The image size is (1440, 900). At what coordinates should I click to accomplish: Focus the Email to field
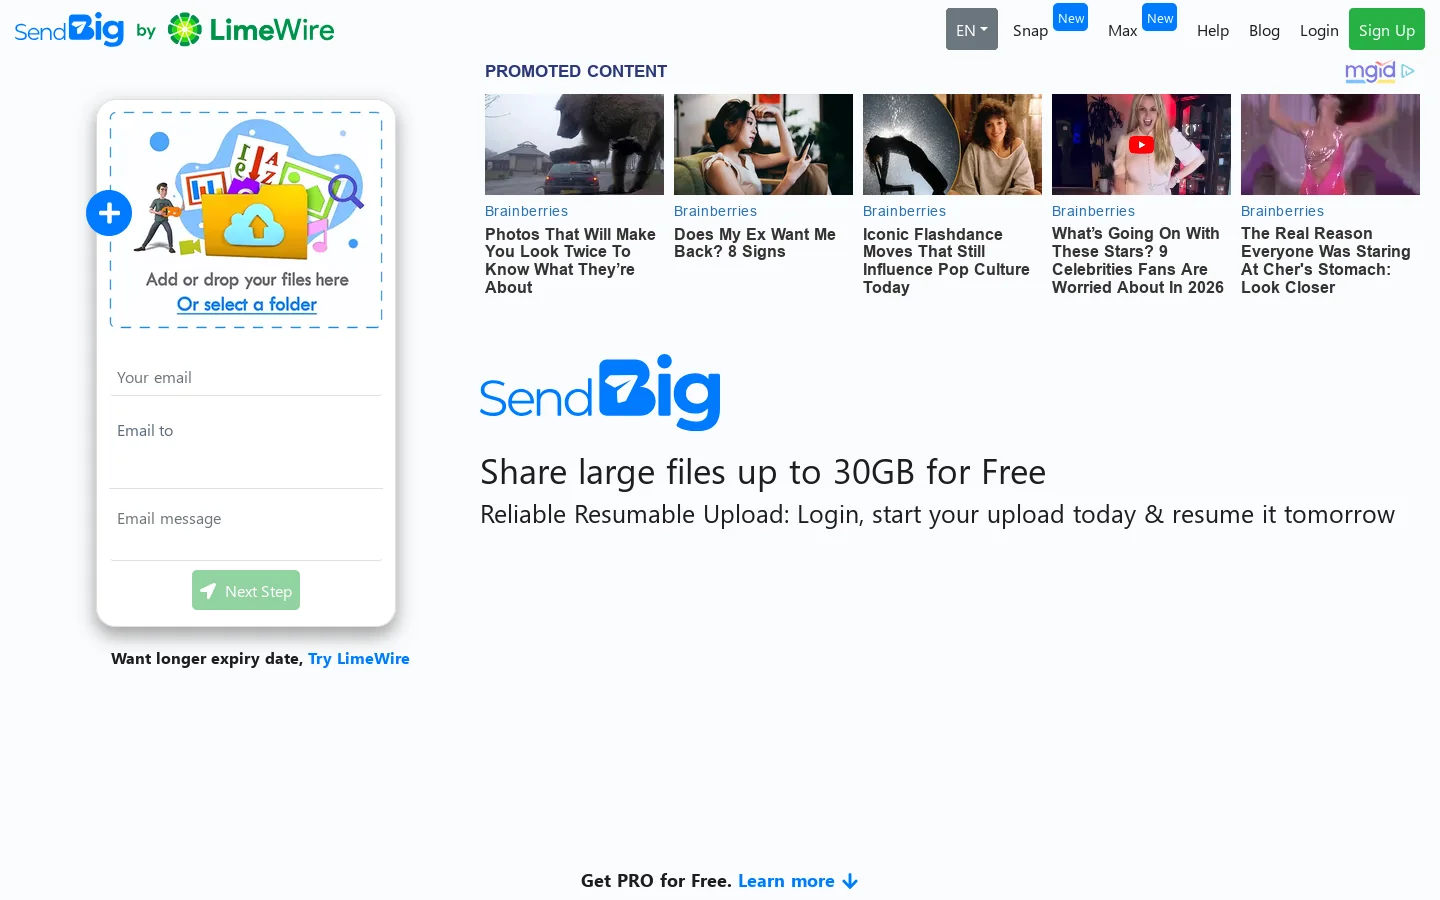246,450
